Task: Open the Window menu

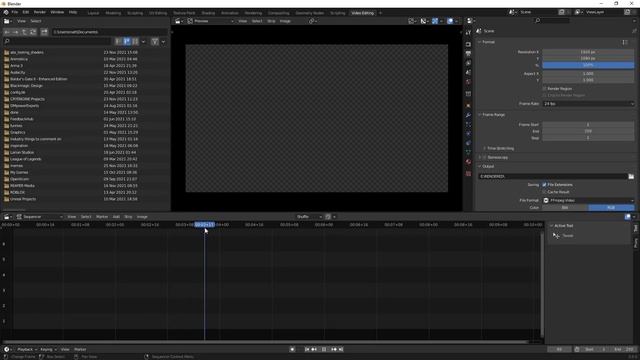Action: tap(57, 13)
